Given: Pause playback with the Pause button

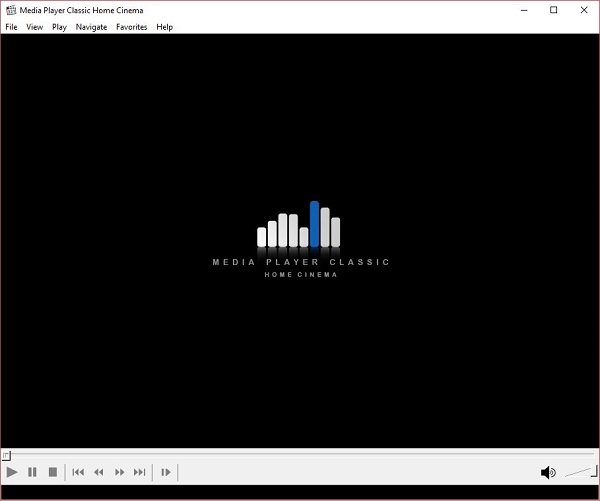Looking at the screenshot, I should pos(32,472).
